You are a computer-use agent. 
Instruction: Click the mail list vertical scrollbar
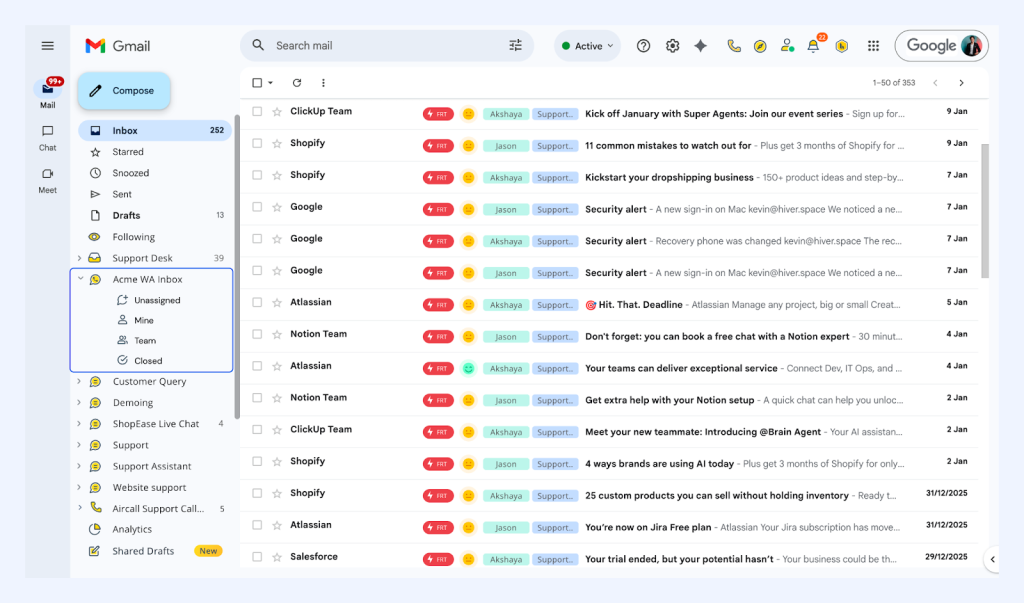pyautogui.click(x=985, y=210)
